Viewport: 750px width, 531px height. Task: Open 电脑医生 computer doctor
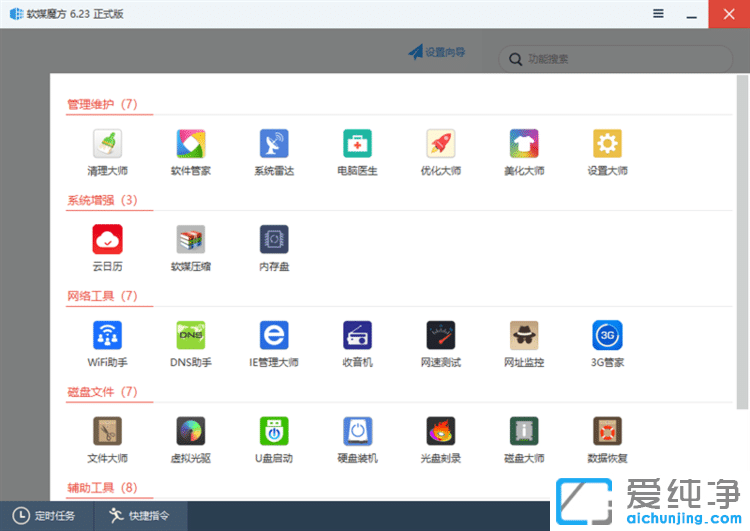(357, 144)
